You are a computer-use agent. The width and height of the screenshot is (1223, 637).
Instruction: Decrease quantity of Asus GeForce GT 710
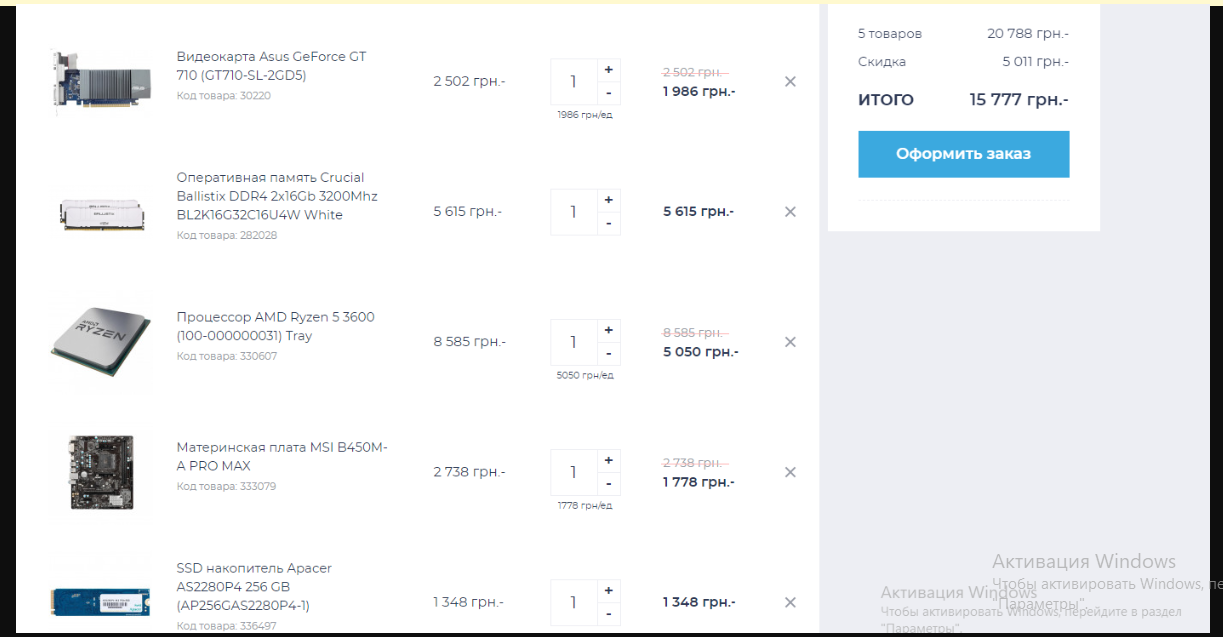[x=609, y=94]
